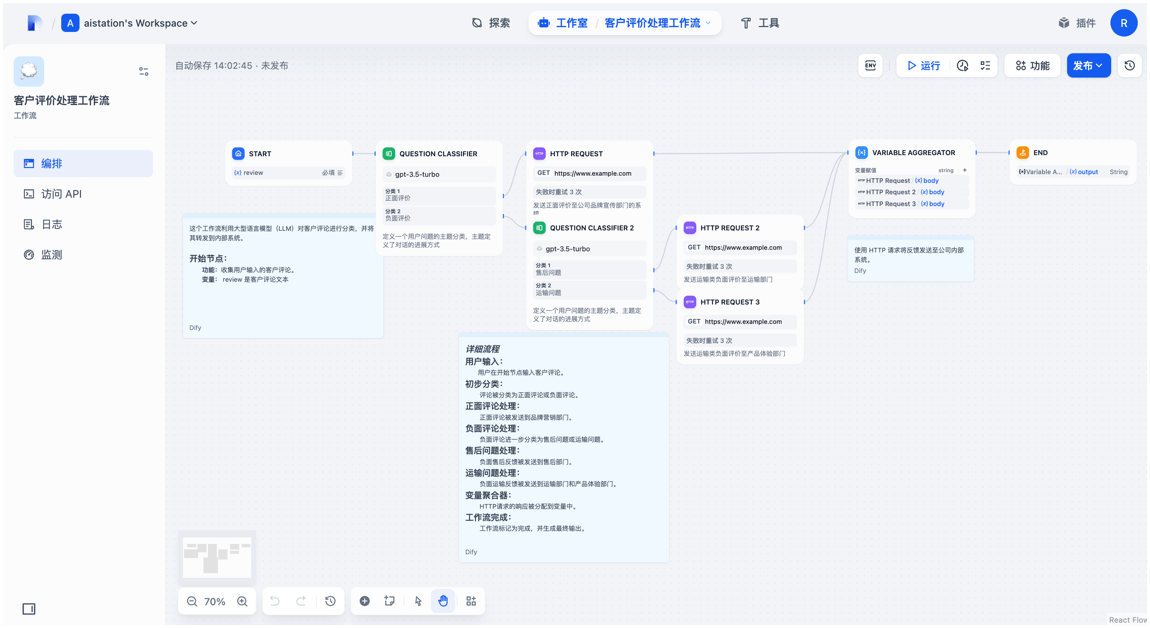Go to the 探索 tab
This screenshot has height=628, width=1150.
(x=491, y=23)
